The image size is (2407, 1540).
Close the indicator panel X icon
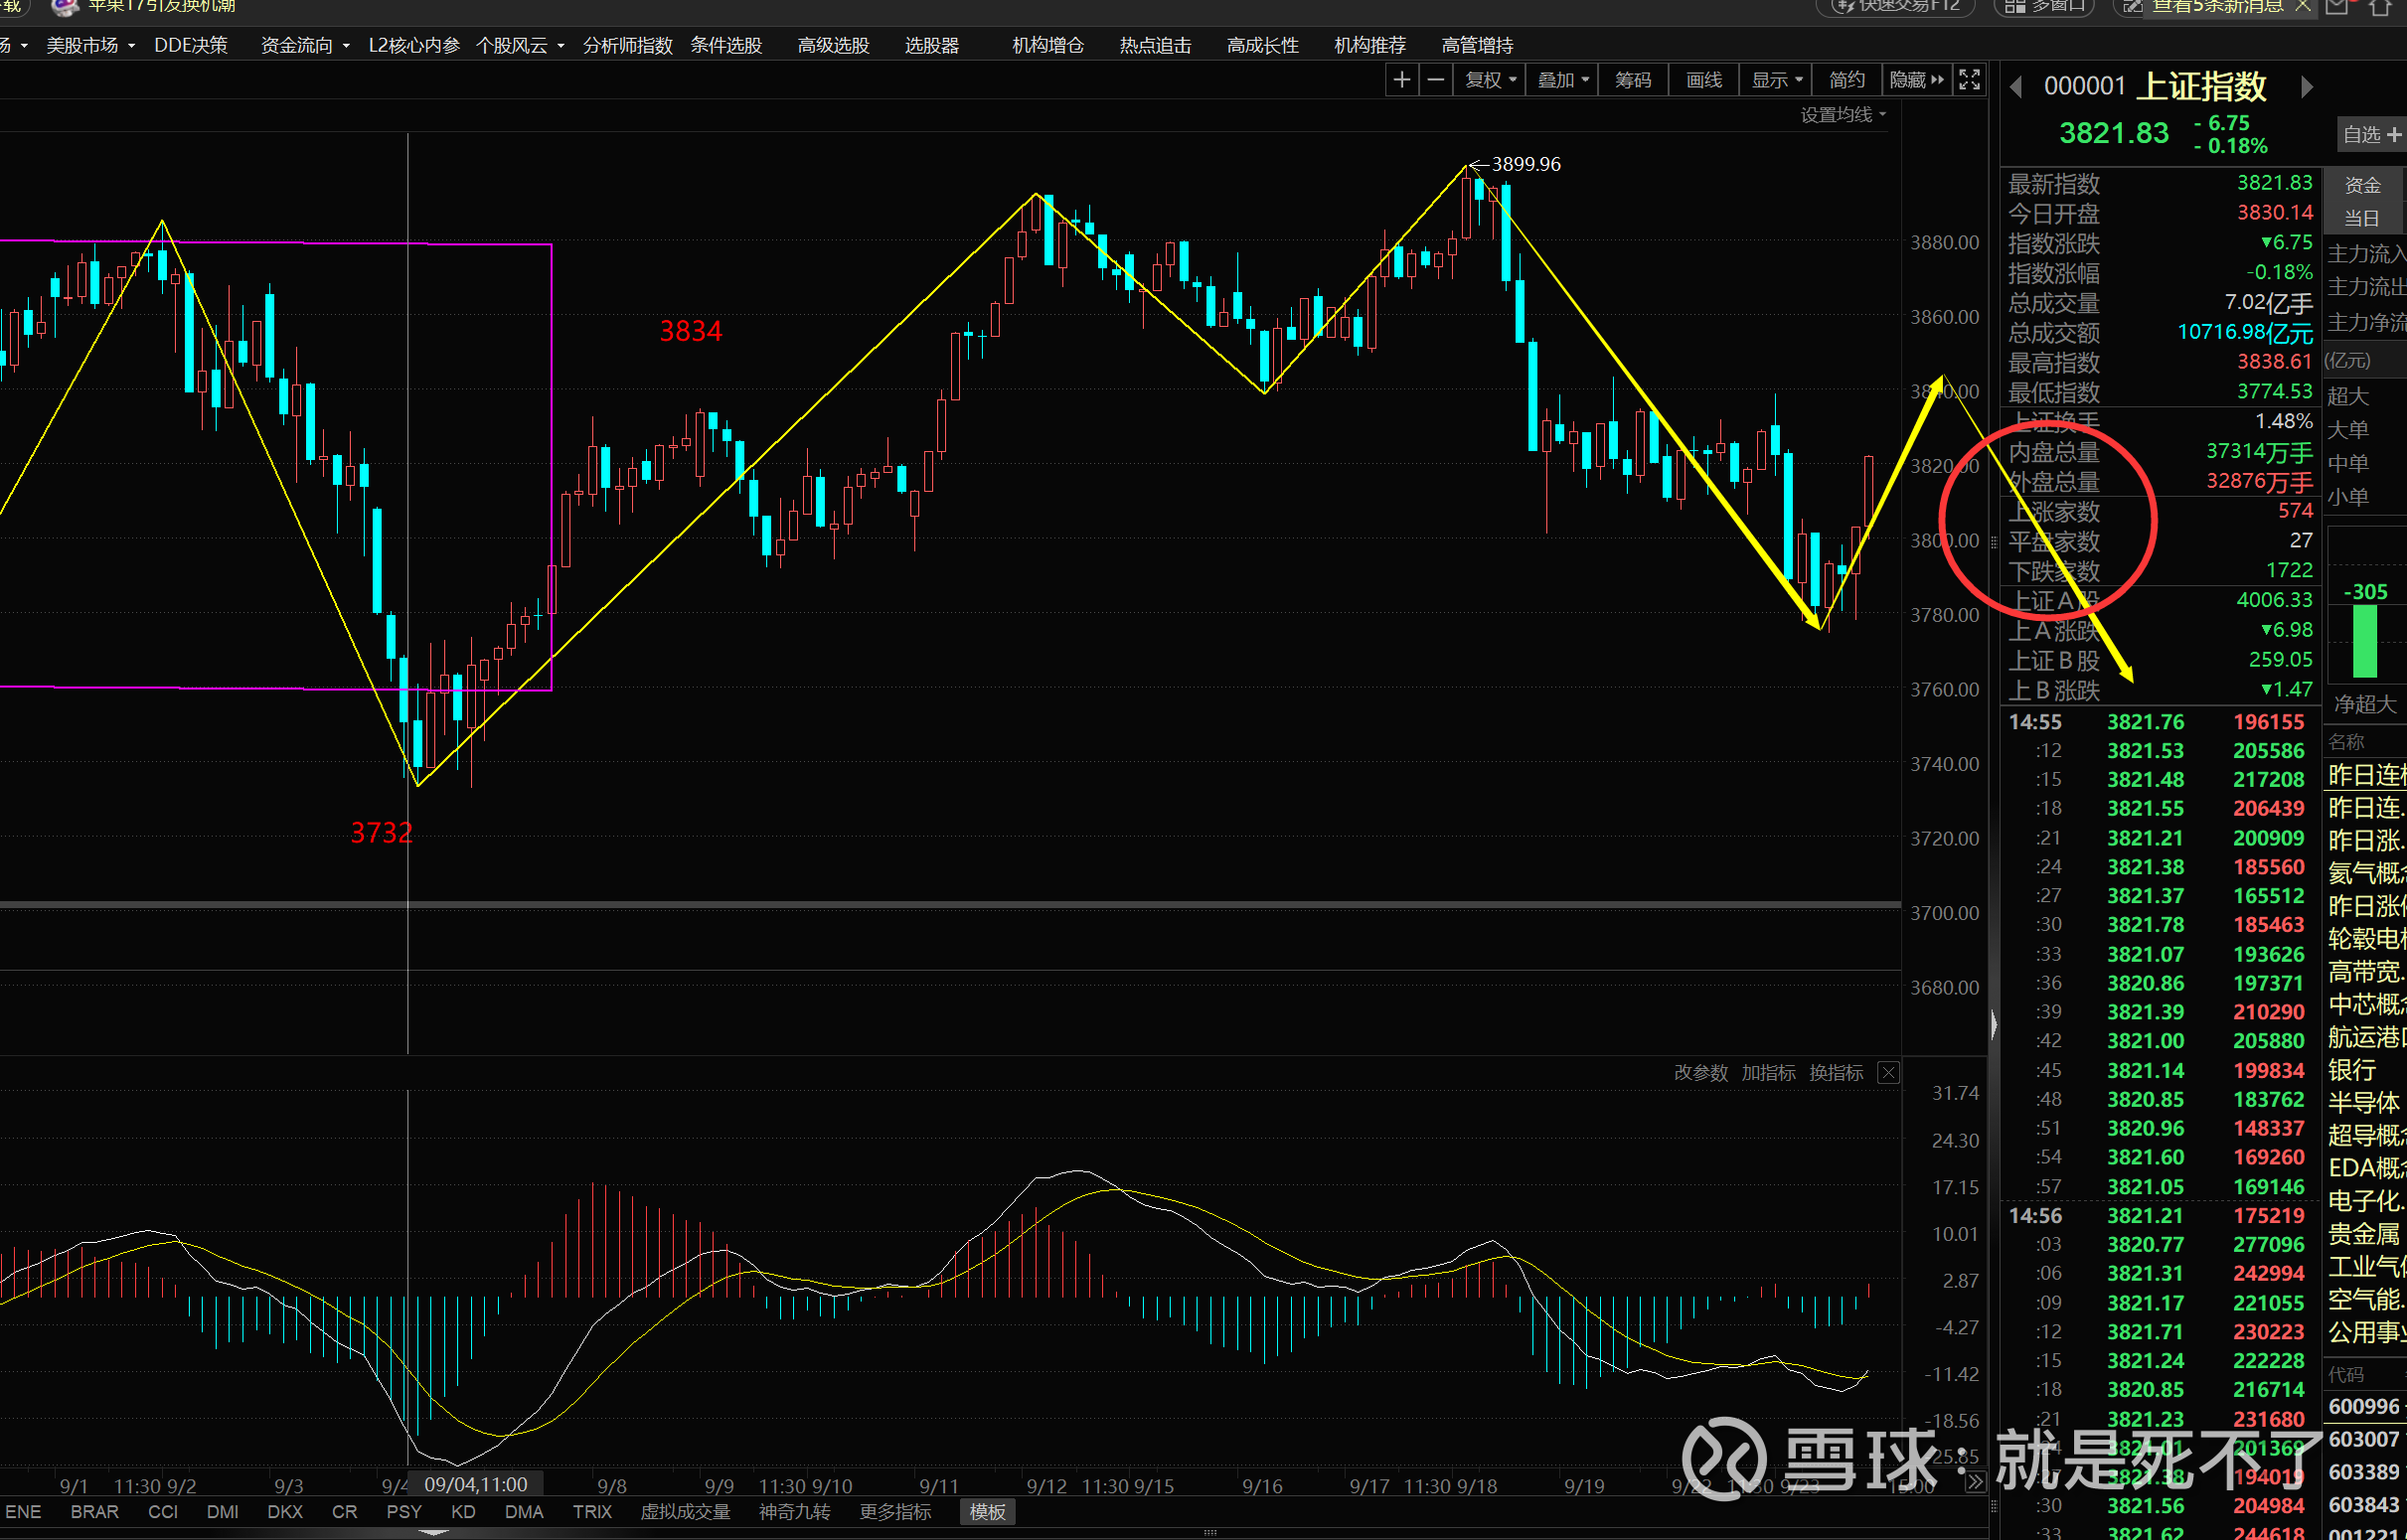tap(1888, 1073)
